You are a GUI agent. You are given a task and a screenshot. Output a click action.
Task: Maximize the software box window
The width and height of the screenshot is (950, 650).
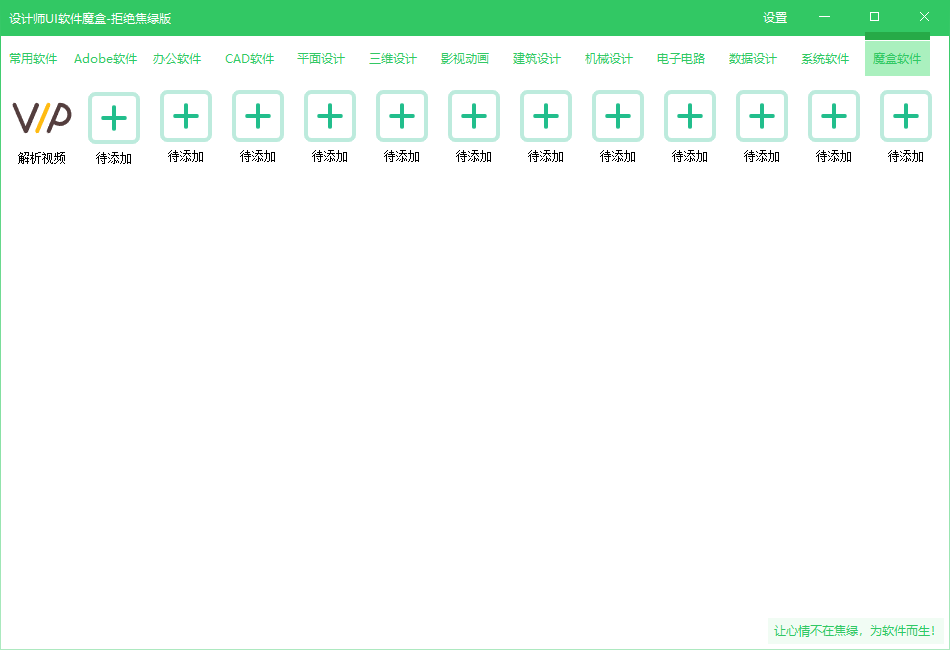tap(874, 17)
